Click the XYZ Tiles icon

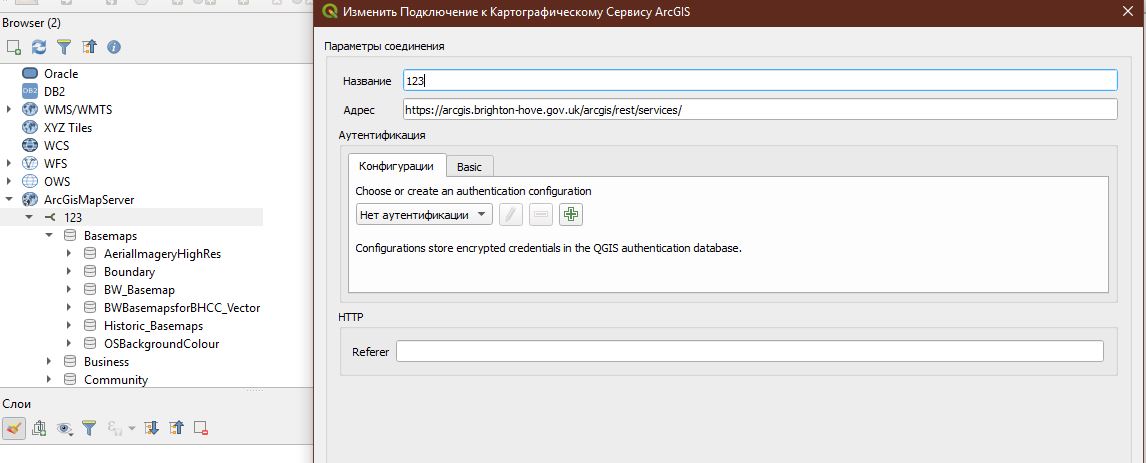(30, 127)
